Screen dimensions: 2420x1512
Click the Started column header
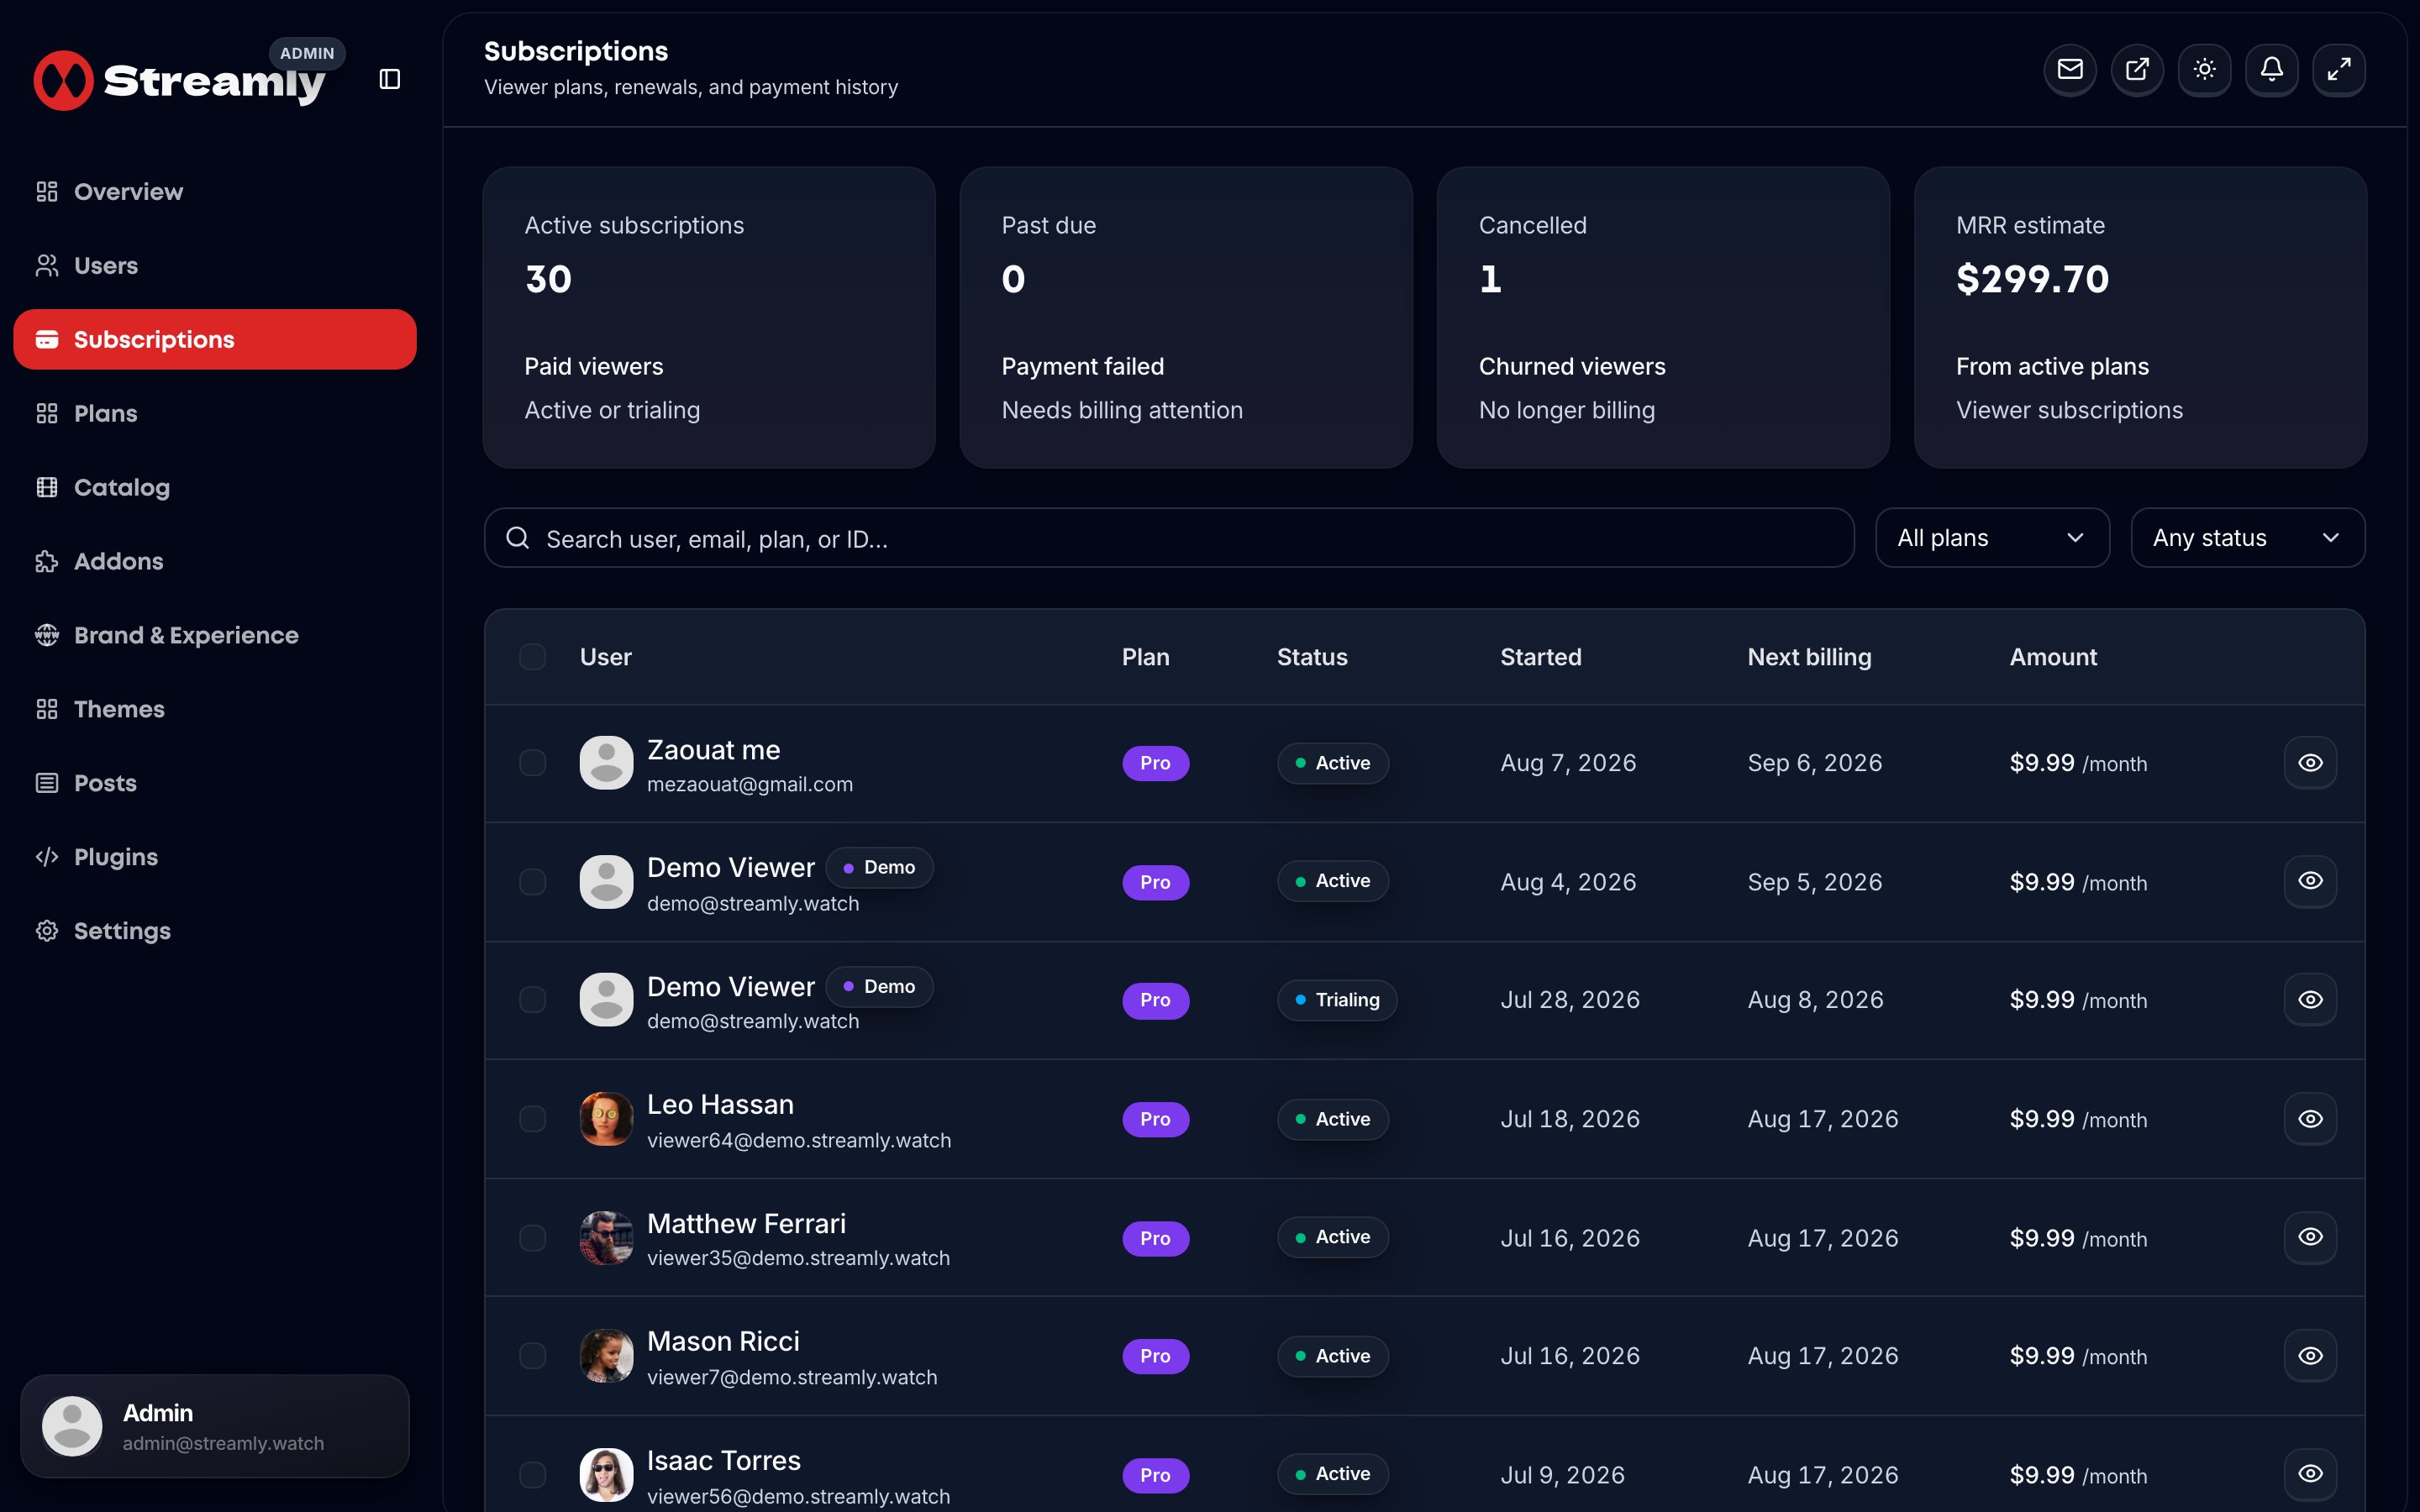coord(1541,657)
